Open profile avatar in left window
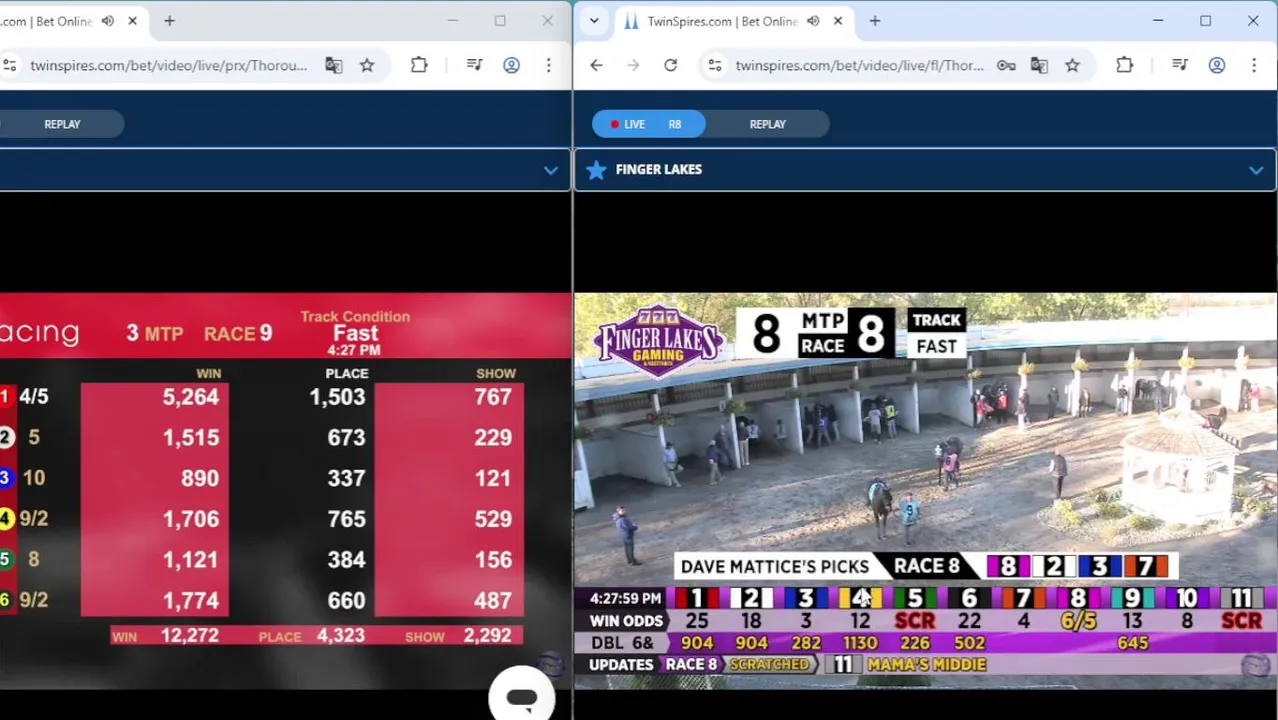 click(511, 65)
